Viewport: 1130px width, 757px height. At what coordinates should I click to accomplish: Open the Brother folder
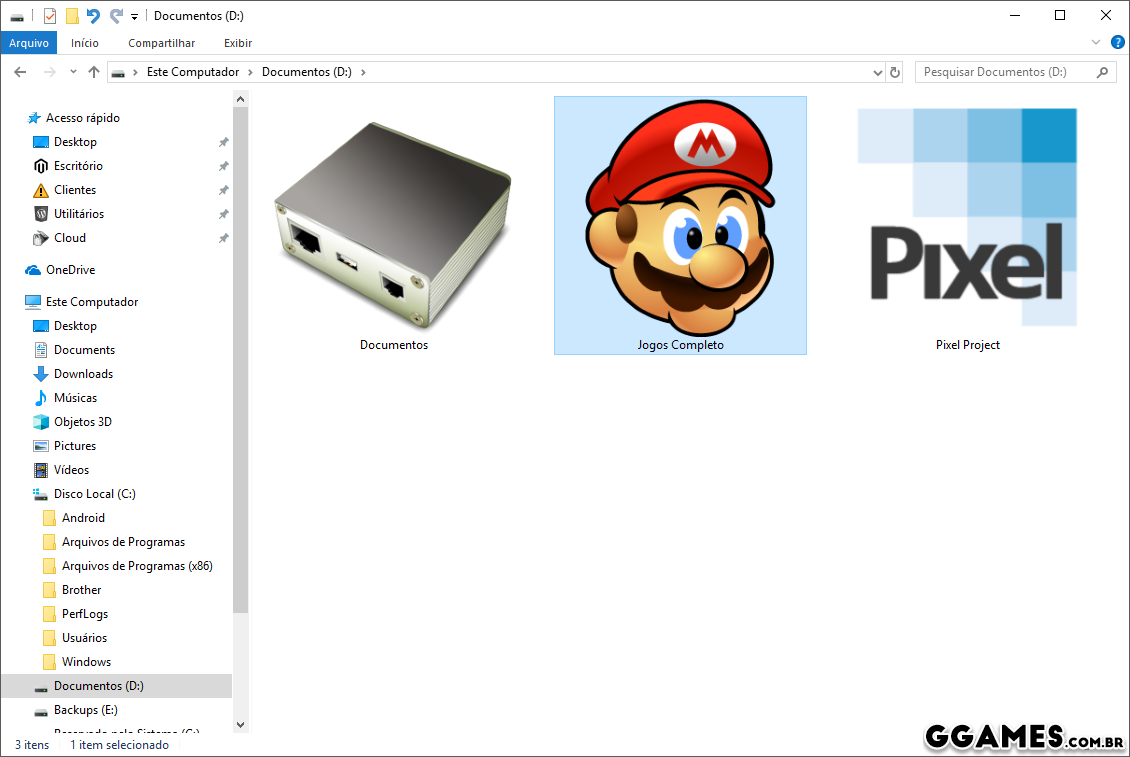(81, 590)
